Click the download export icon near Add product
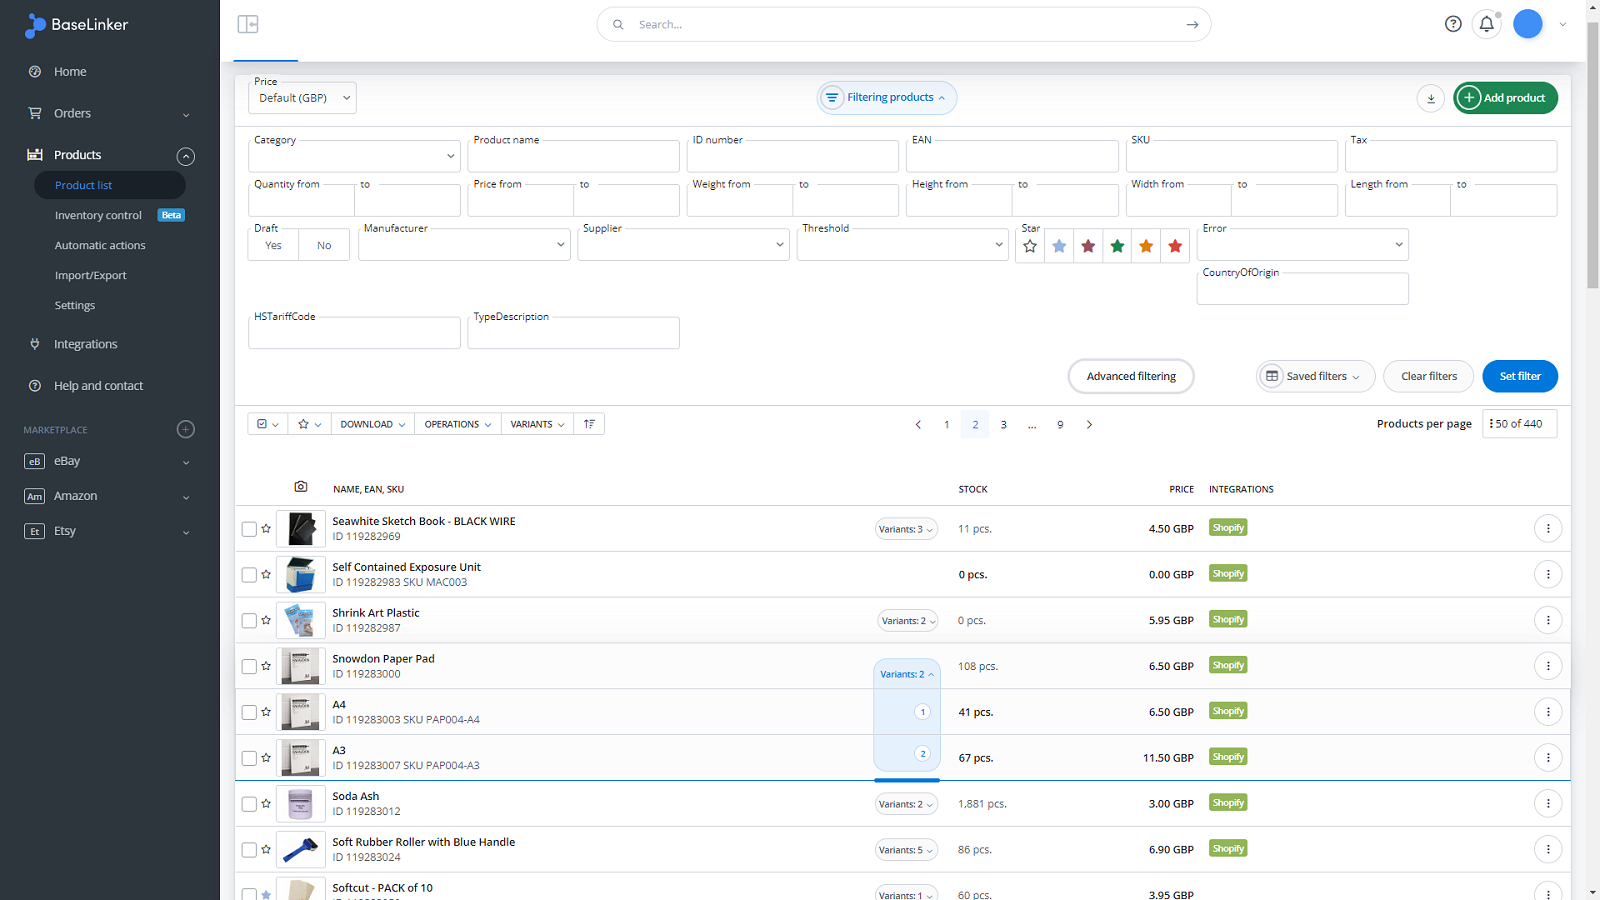 1430,98
